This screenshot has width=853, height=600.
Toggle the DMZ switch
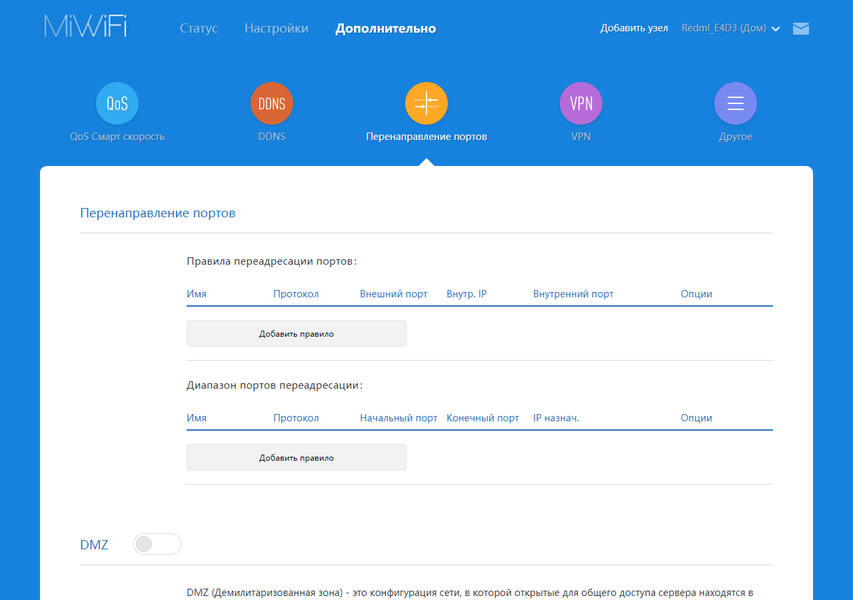click(157, 544)
